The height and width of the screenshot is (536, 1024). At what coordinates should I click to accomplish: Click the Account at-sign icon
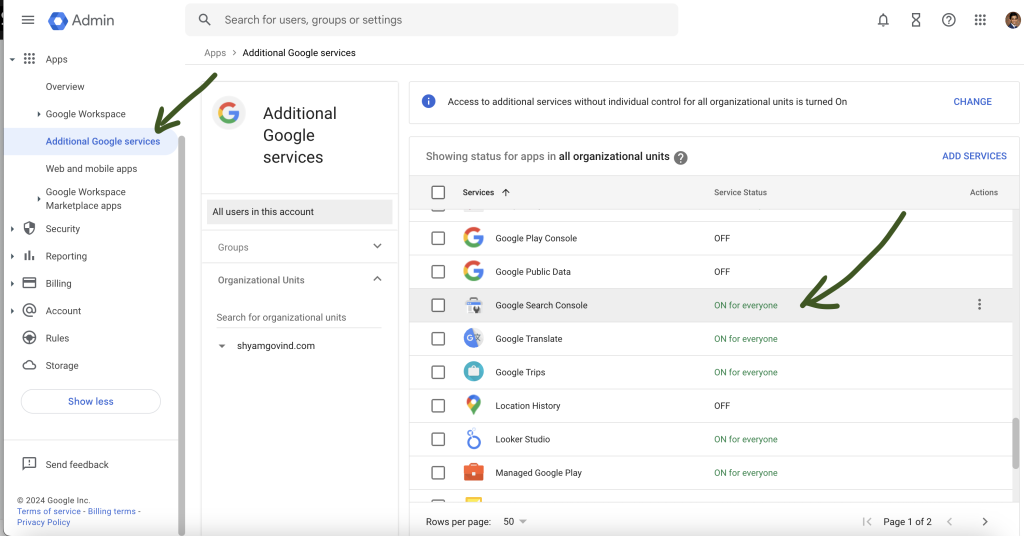click(x=29, y=310)
